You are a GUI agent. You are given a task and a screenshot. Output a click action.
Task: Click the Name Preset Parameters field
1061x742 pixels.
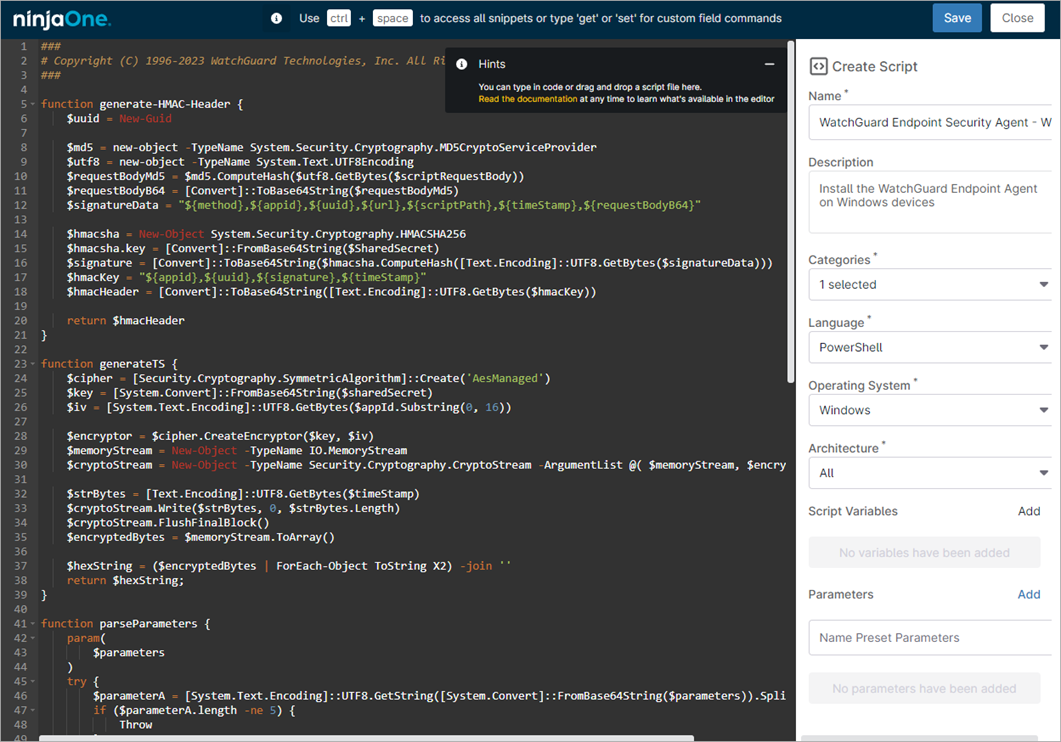tap(929, 637)
